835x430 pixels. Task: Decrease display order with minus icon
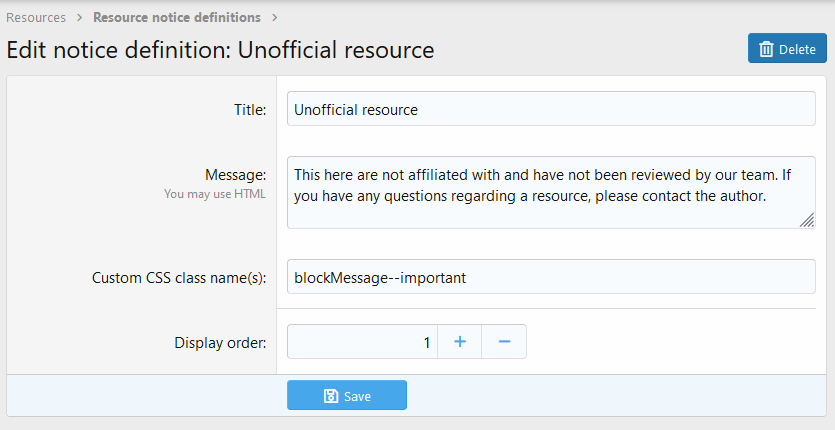(x=504, y=342)
